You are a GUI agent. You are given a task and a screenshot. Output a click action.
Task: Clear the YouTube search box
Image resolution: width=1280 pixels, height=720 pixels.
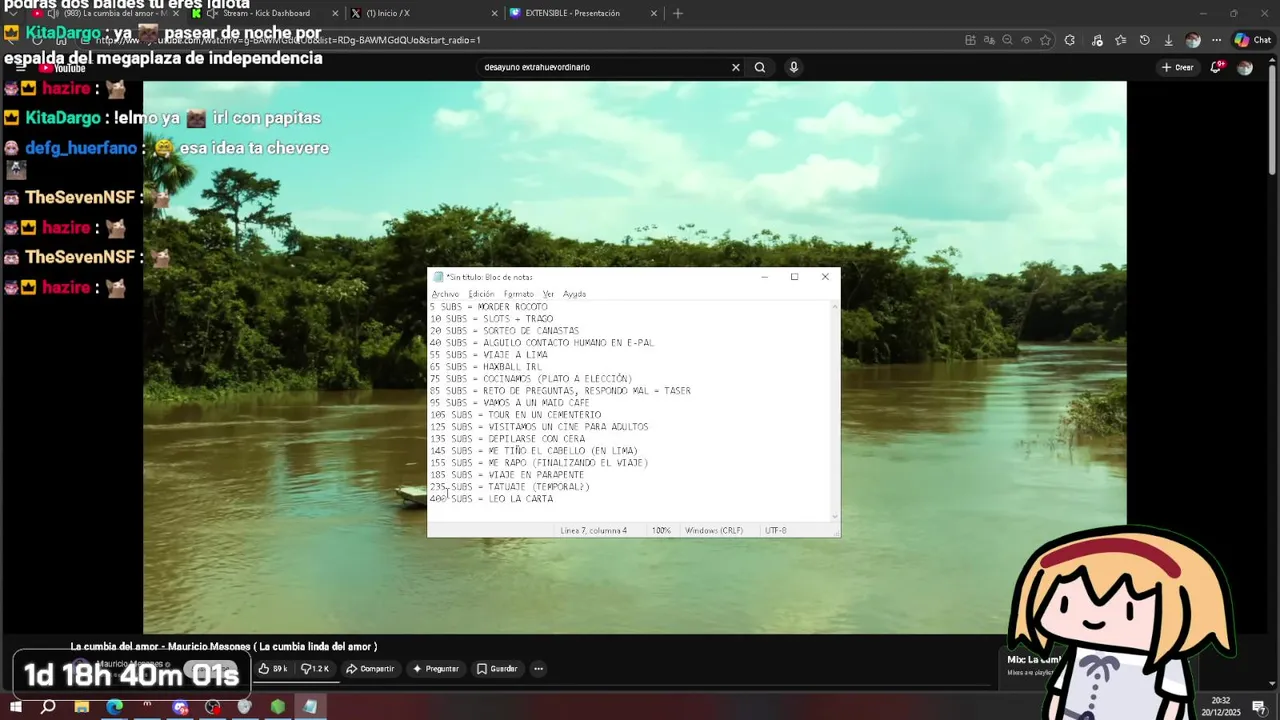coord(736,67)
